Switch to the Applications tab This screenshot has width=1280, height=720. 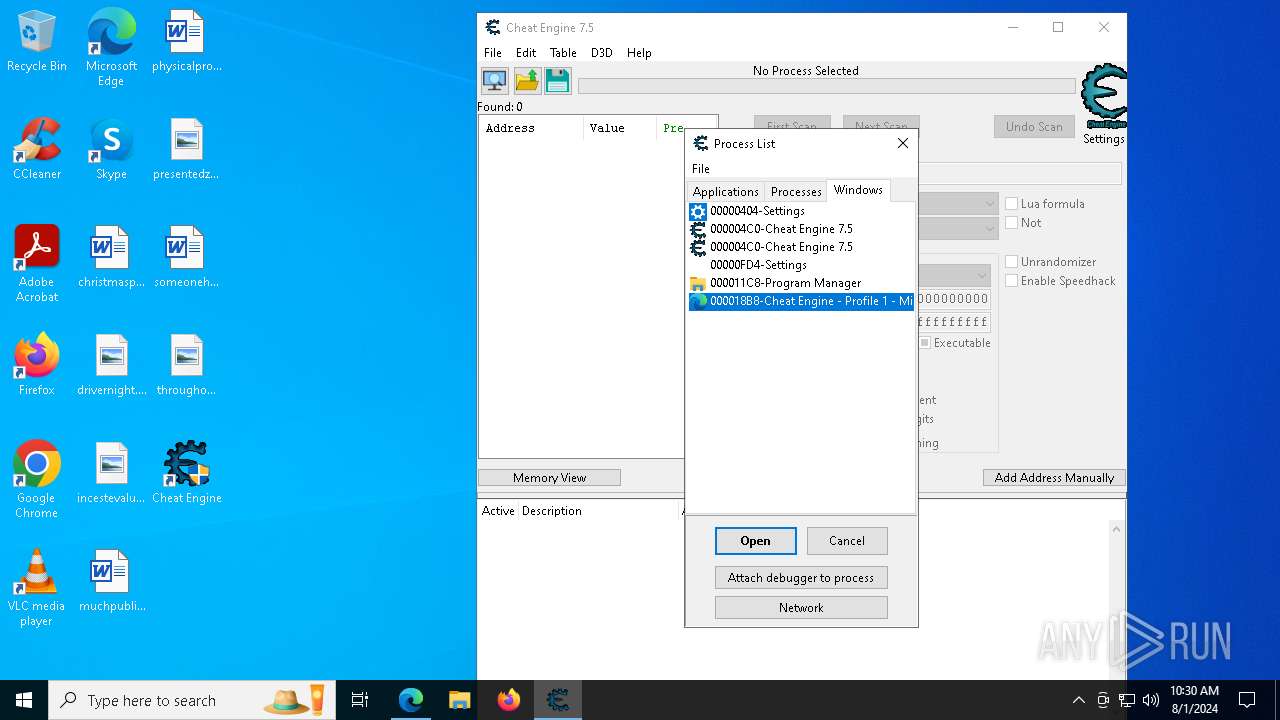(x=726, y=192)
